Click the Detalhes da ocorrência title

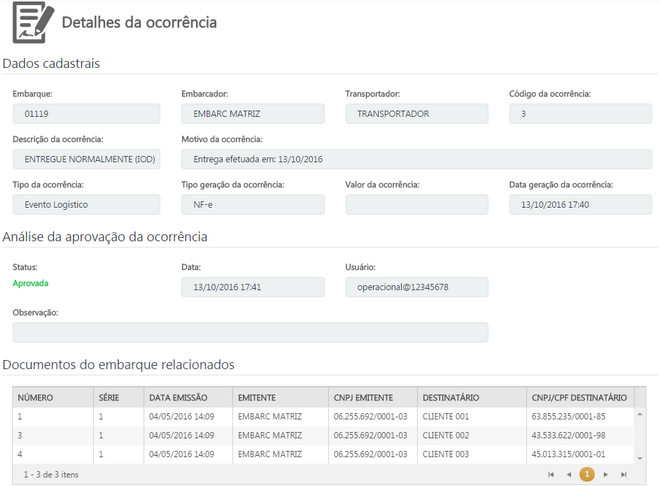139,22
